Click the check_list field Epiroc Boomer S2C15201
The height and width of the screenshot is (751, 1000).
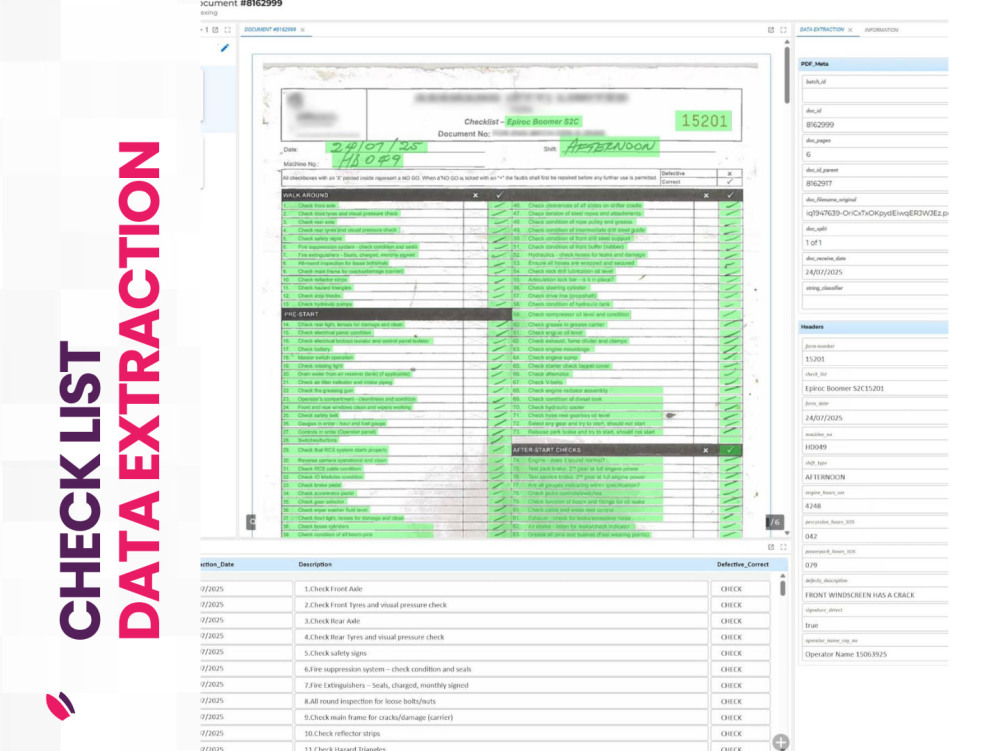pyautogui.click(x=875, y=388)
